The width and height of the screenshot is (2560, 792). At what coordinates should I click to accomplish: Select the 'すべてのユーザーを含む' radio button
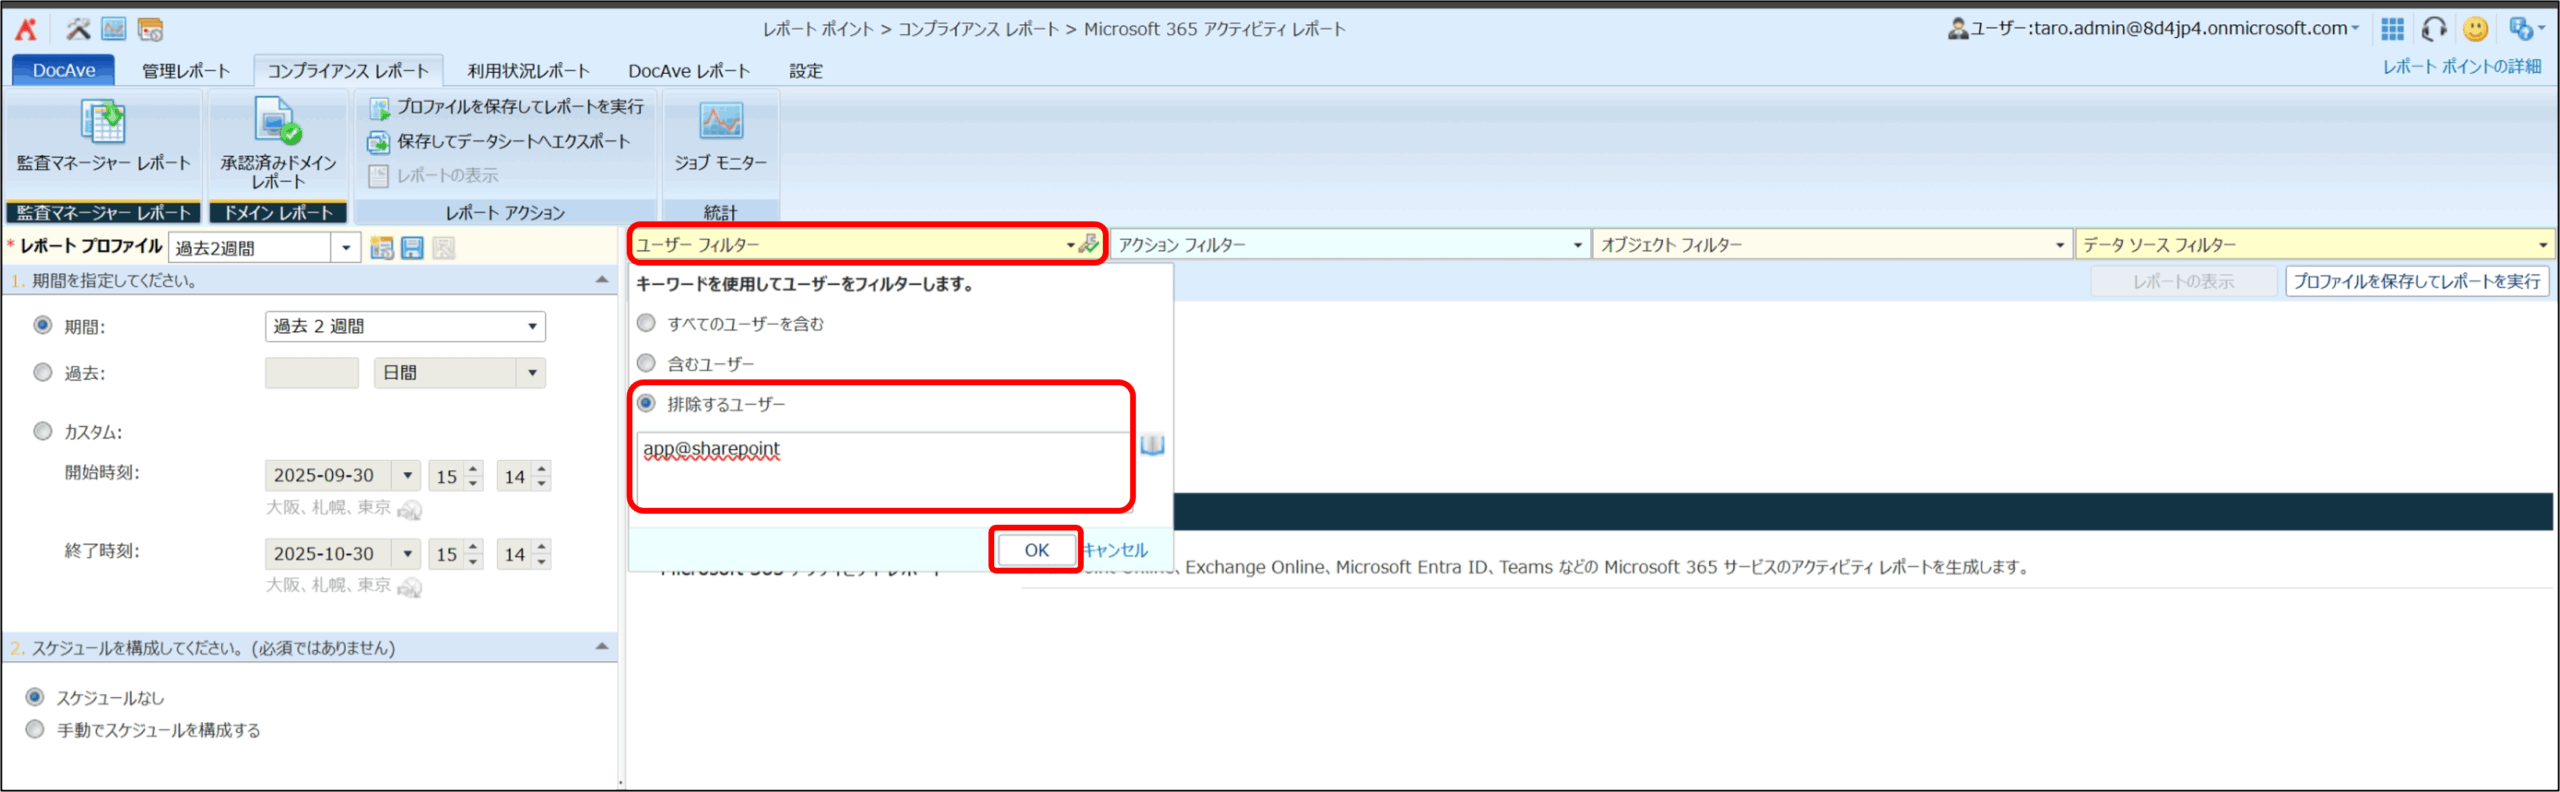(647, 323)
